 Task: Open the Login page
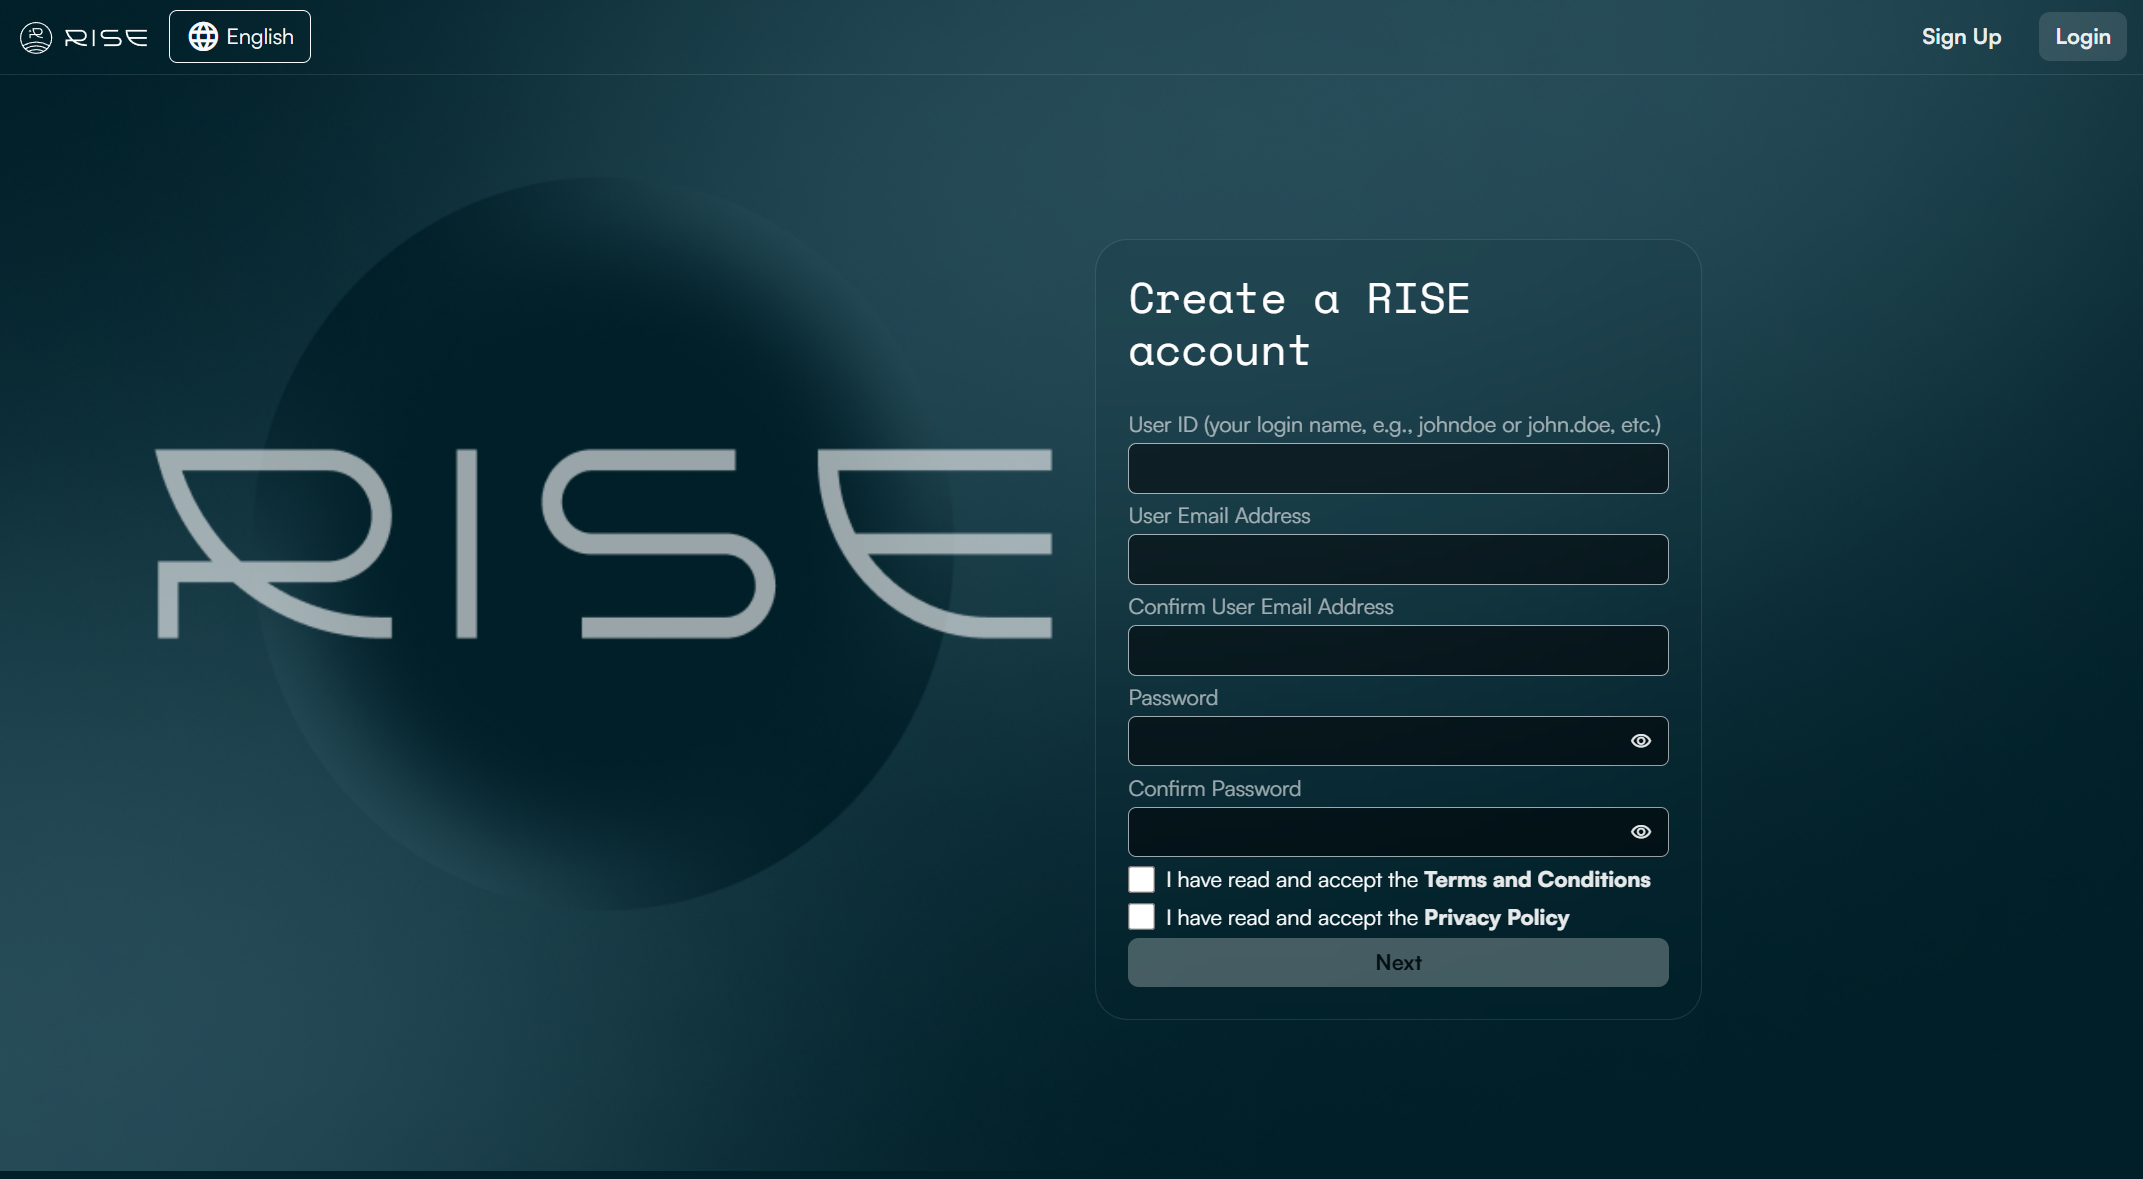click(2082, 37)
